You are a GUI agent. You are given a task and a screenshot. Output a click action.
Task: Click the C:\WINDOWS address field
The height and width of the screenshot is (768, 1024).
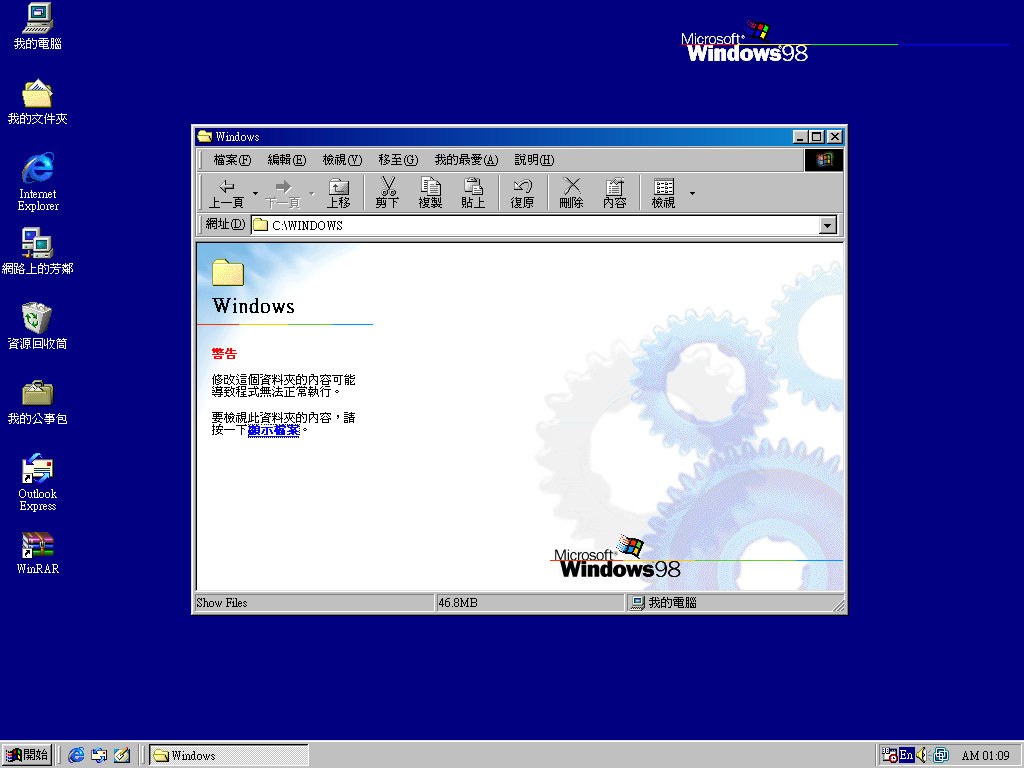click(535, 225)
